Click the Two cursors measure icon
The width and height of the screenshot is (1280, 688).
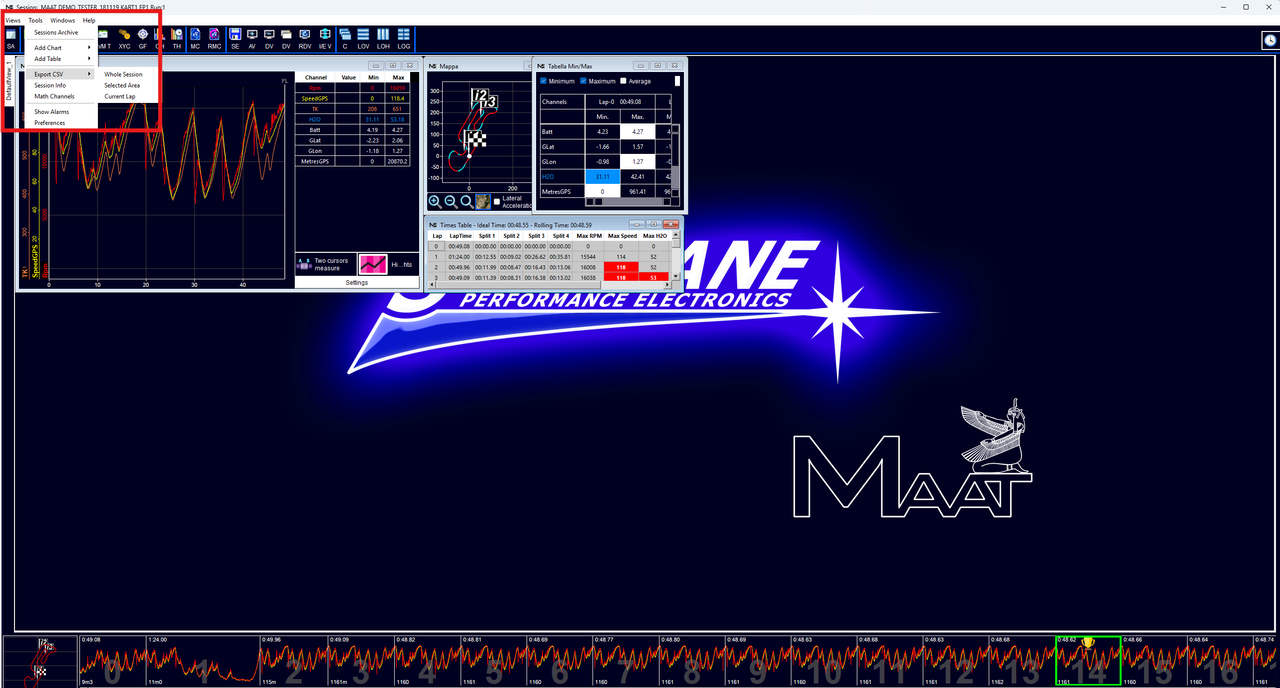pos(305,264)
